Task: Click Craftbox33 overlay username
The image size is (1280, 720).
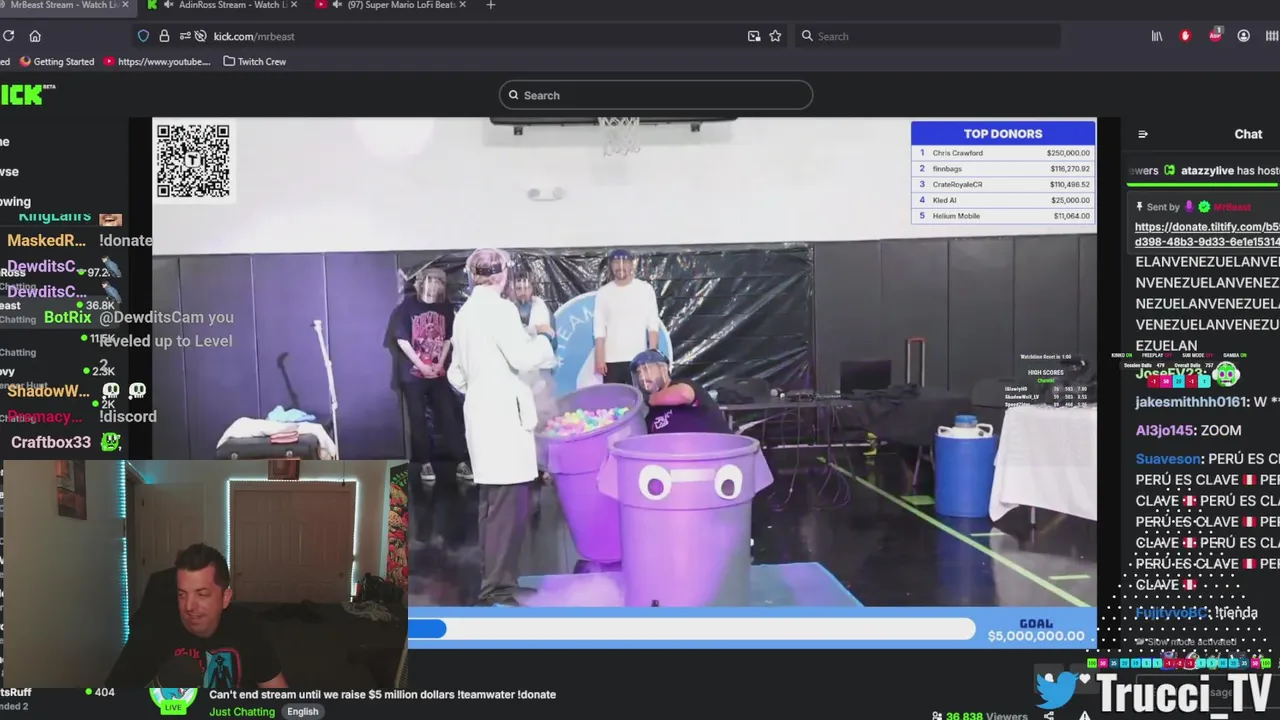Action: (51, 442)
